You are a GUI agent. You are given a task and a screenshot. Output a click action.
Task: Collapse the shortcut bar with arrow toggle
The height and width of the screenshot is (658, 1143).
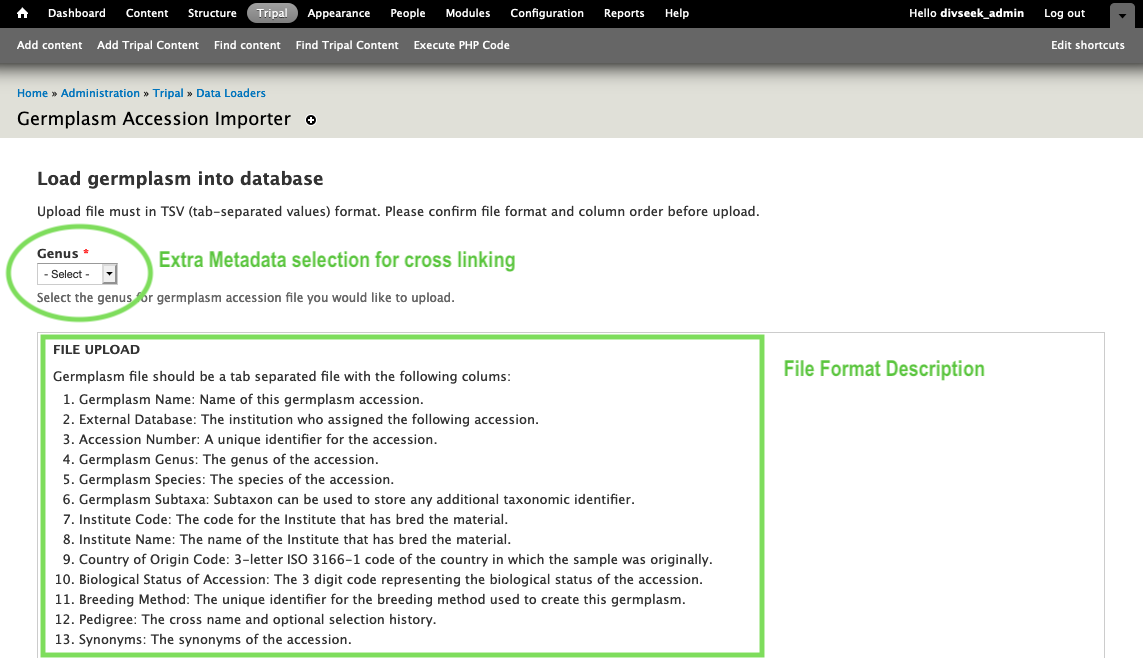(x=1122, y=15)
